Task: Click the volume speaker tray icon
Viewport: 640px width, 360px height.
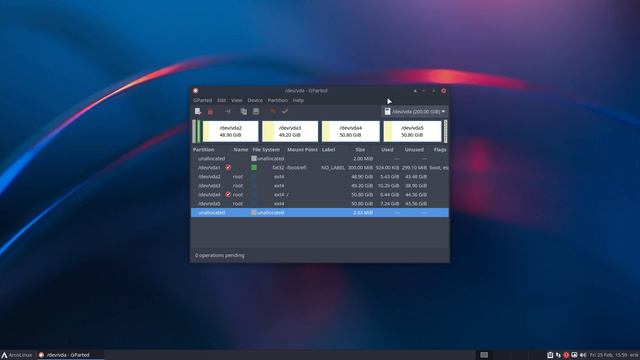Action: click(x=583, y=355)
